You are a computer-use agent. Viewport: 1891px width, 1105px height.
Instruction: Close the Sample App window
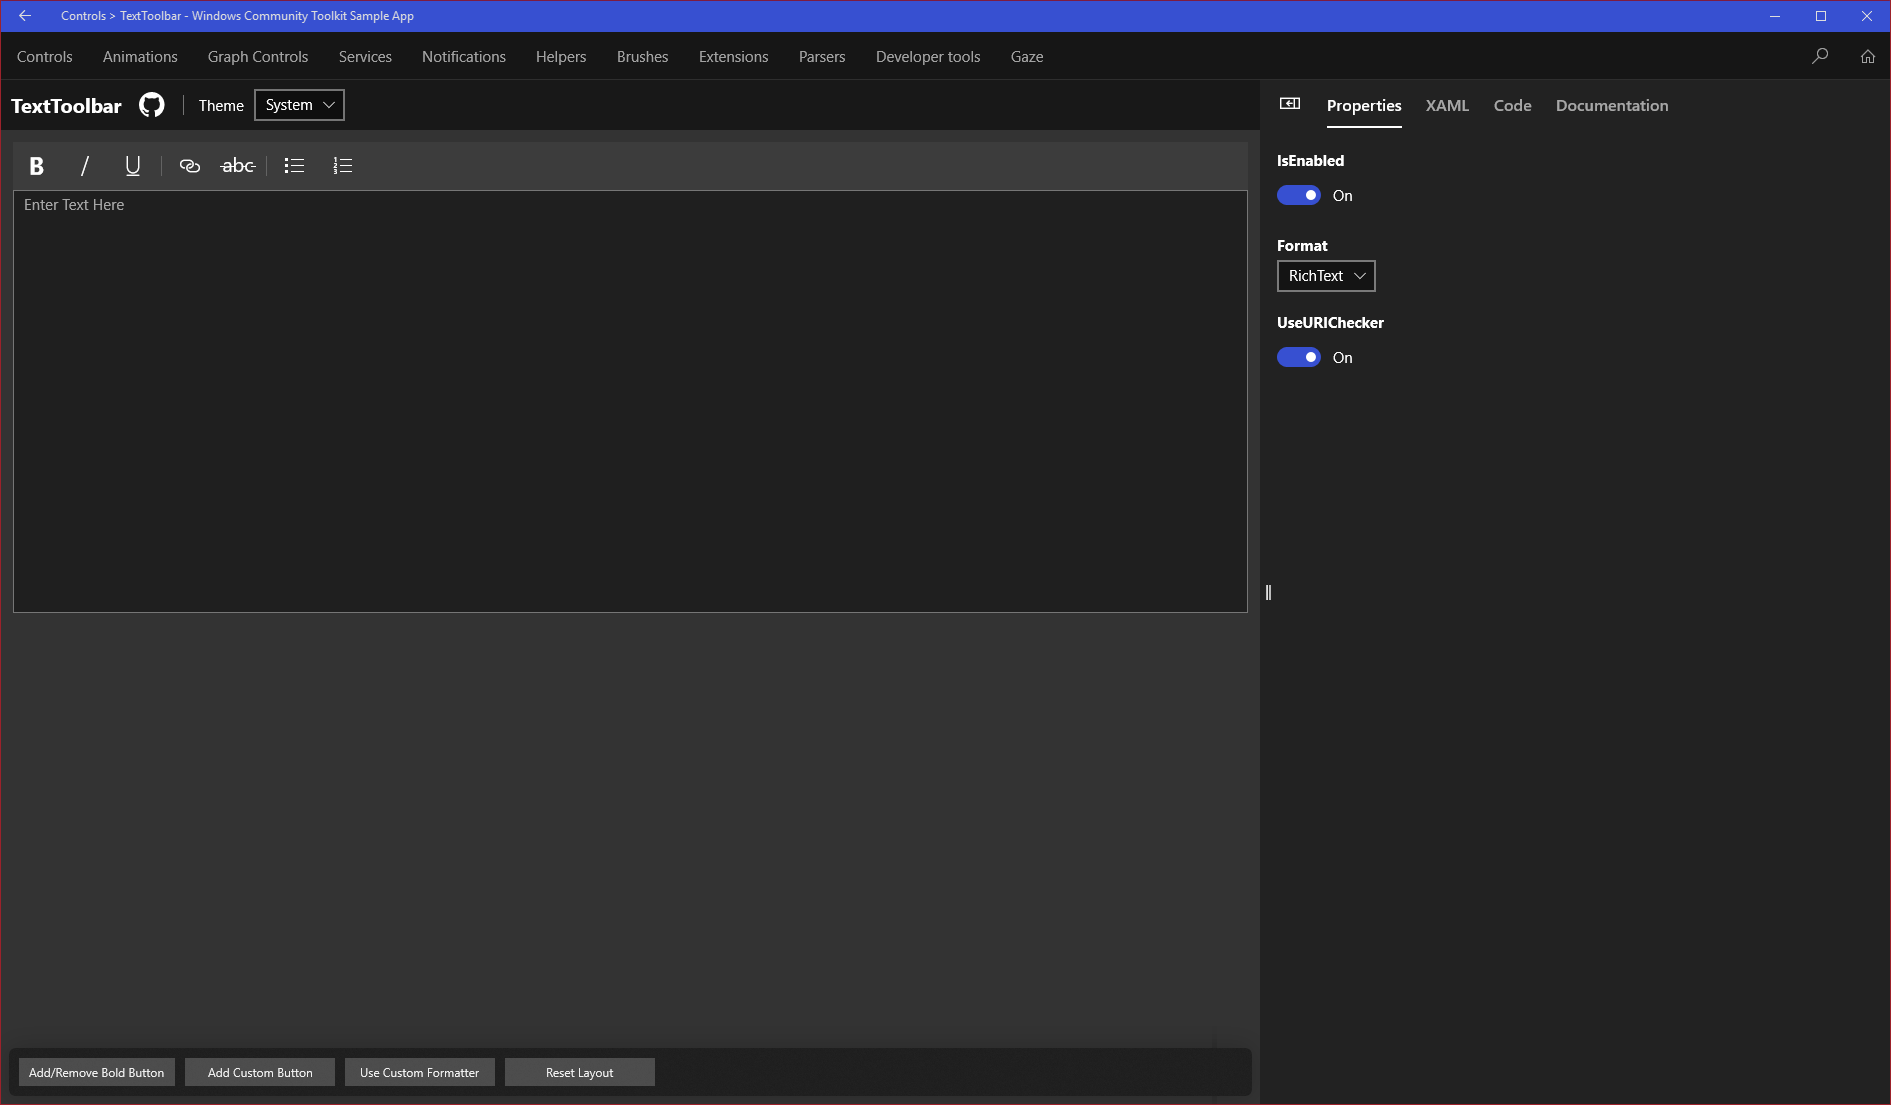(x=1867, y=16)
